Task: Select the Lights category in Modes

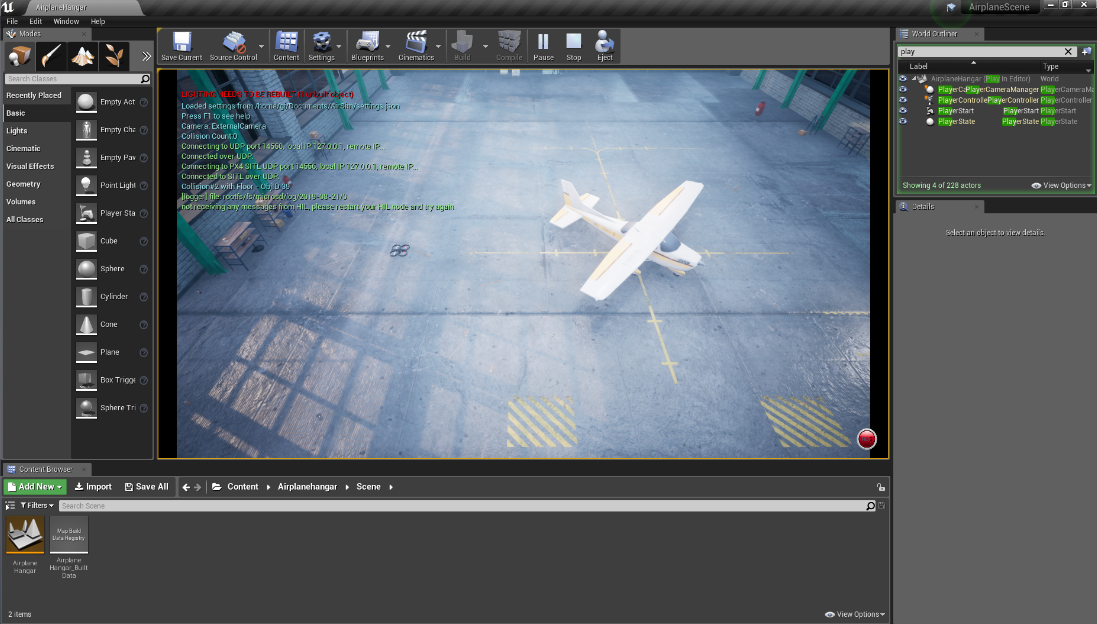Action: pyautogui.click(x=17, y=131)
